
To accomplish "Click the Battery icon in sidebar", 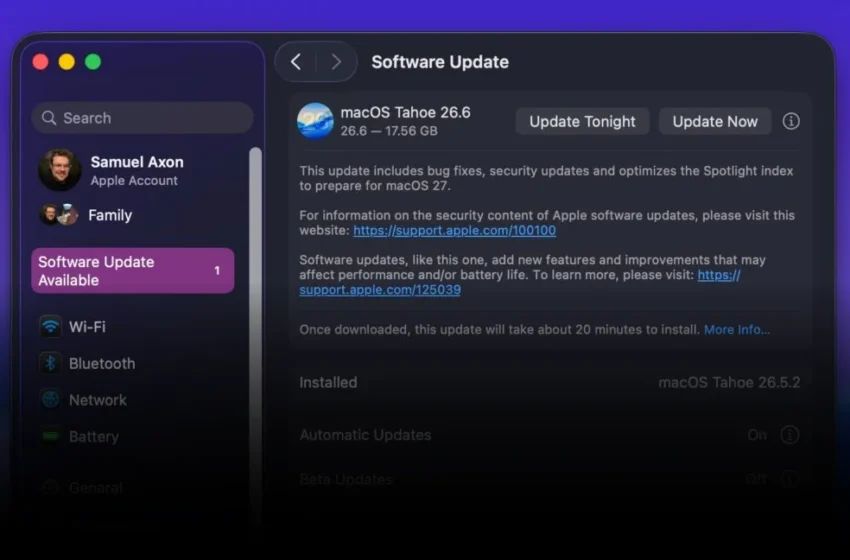I will pyautogui.click(x=50, y=436).
